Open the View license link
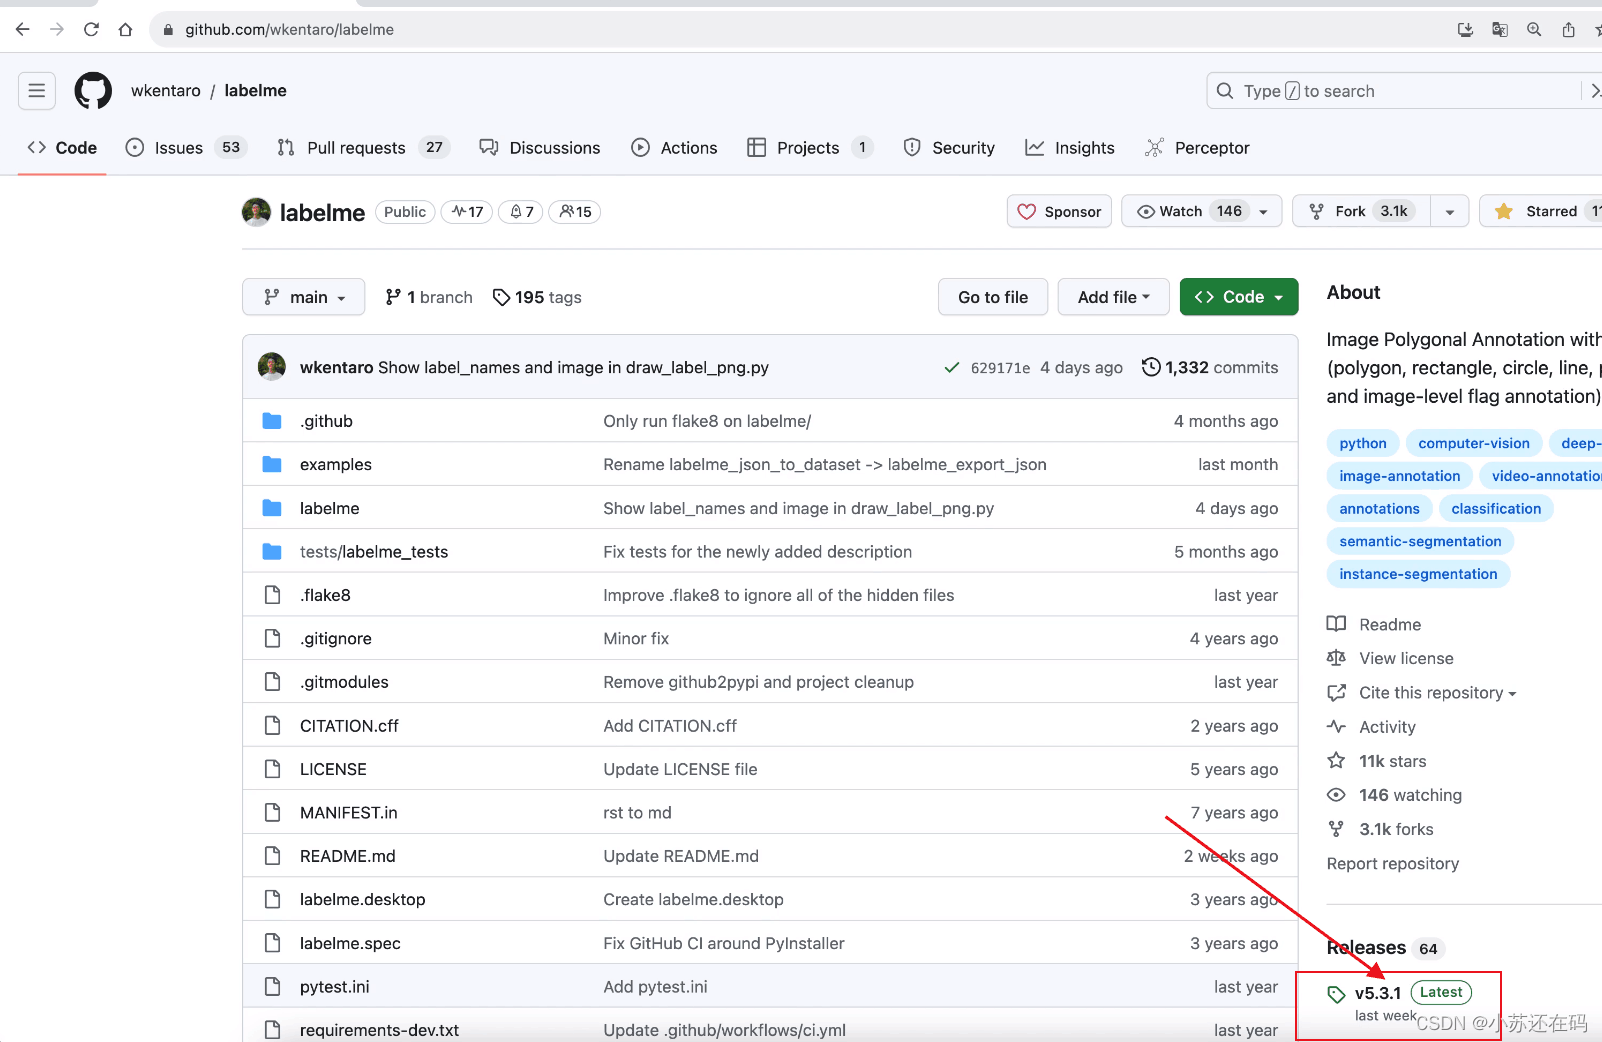This screenshot has width=1602, height=1042. [x=1390, y=658]
